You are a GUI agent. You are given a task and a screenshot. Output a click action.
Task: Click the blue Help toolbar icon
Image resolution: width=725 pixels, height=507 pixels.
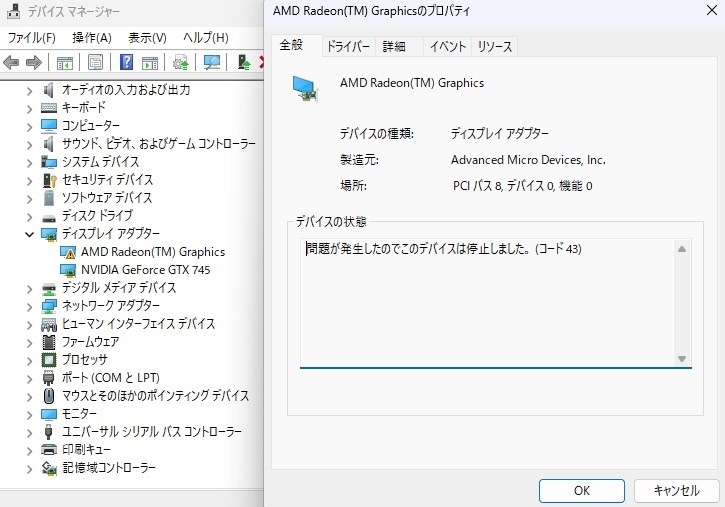126,62
